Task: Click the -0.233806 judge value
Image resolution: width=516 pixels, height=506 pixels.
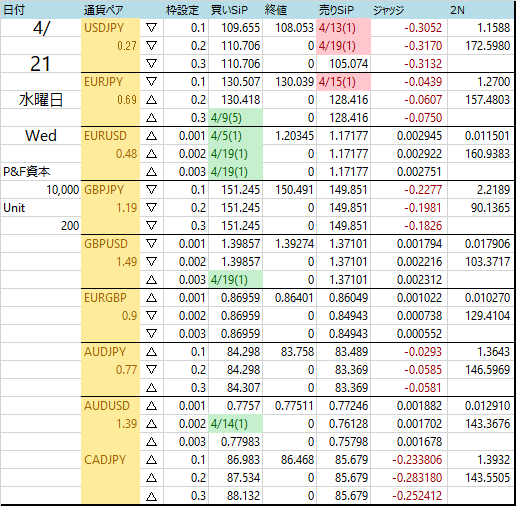Action: coord(417,460)
